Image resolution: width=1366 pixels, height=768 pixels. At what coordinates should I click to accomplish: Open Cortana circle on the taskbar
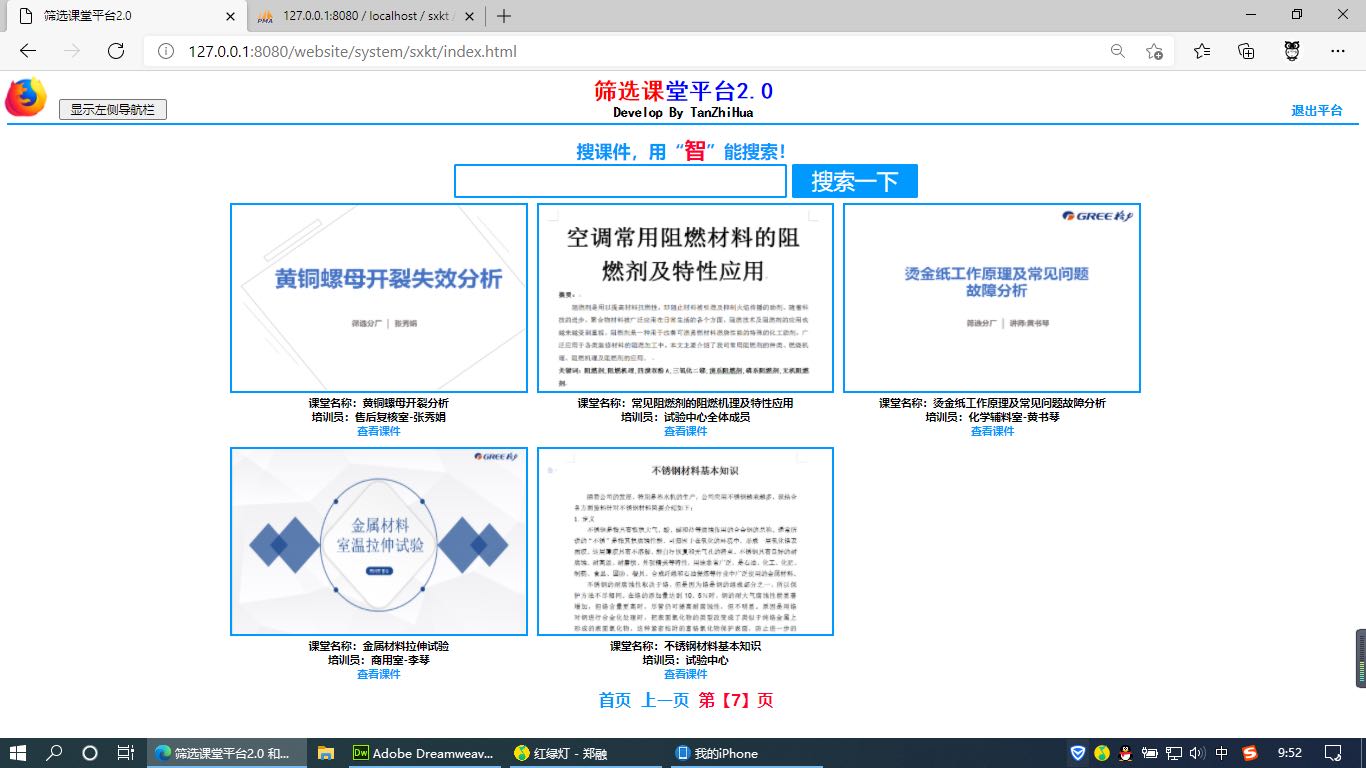coord(90,753)
